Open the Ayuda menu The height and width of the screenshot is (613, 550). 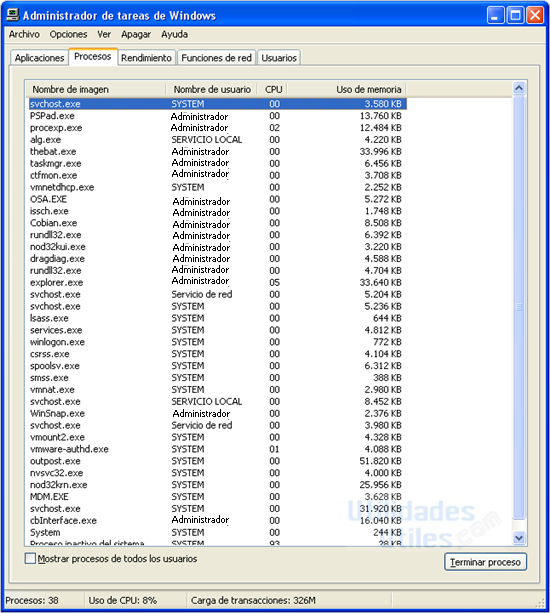[174, 34]
